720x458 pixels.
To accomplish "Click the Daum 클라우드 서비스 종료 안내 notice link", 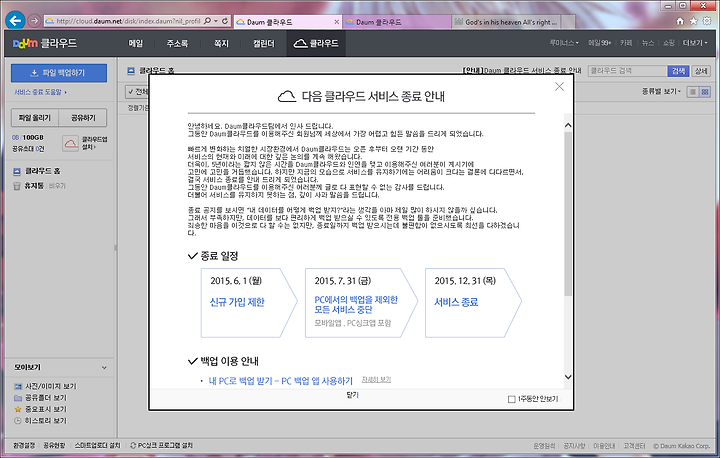I will point(522,71).
